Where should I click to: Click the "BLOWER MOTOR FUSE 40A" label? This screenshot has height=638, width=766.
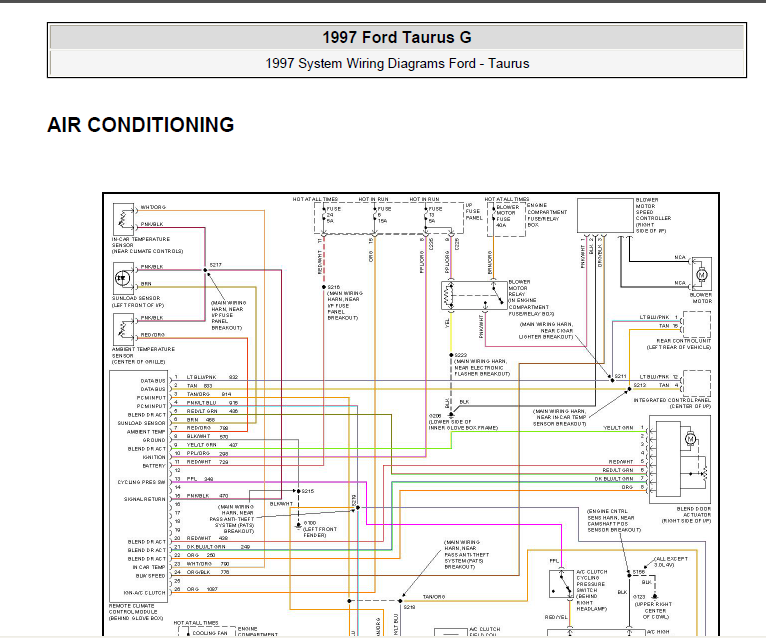(507, 216)
